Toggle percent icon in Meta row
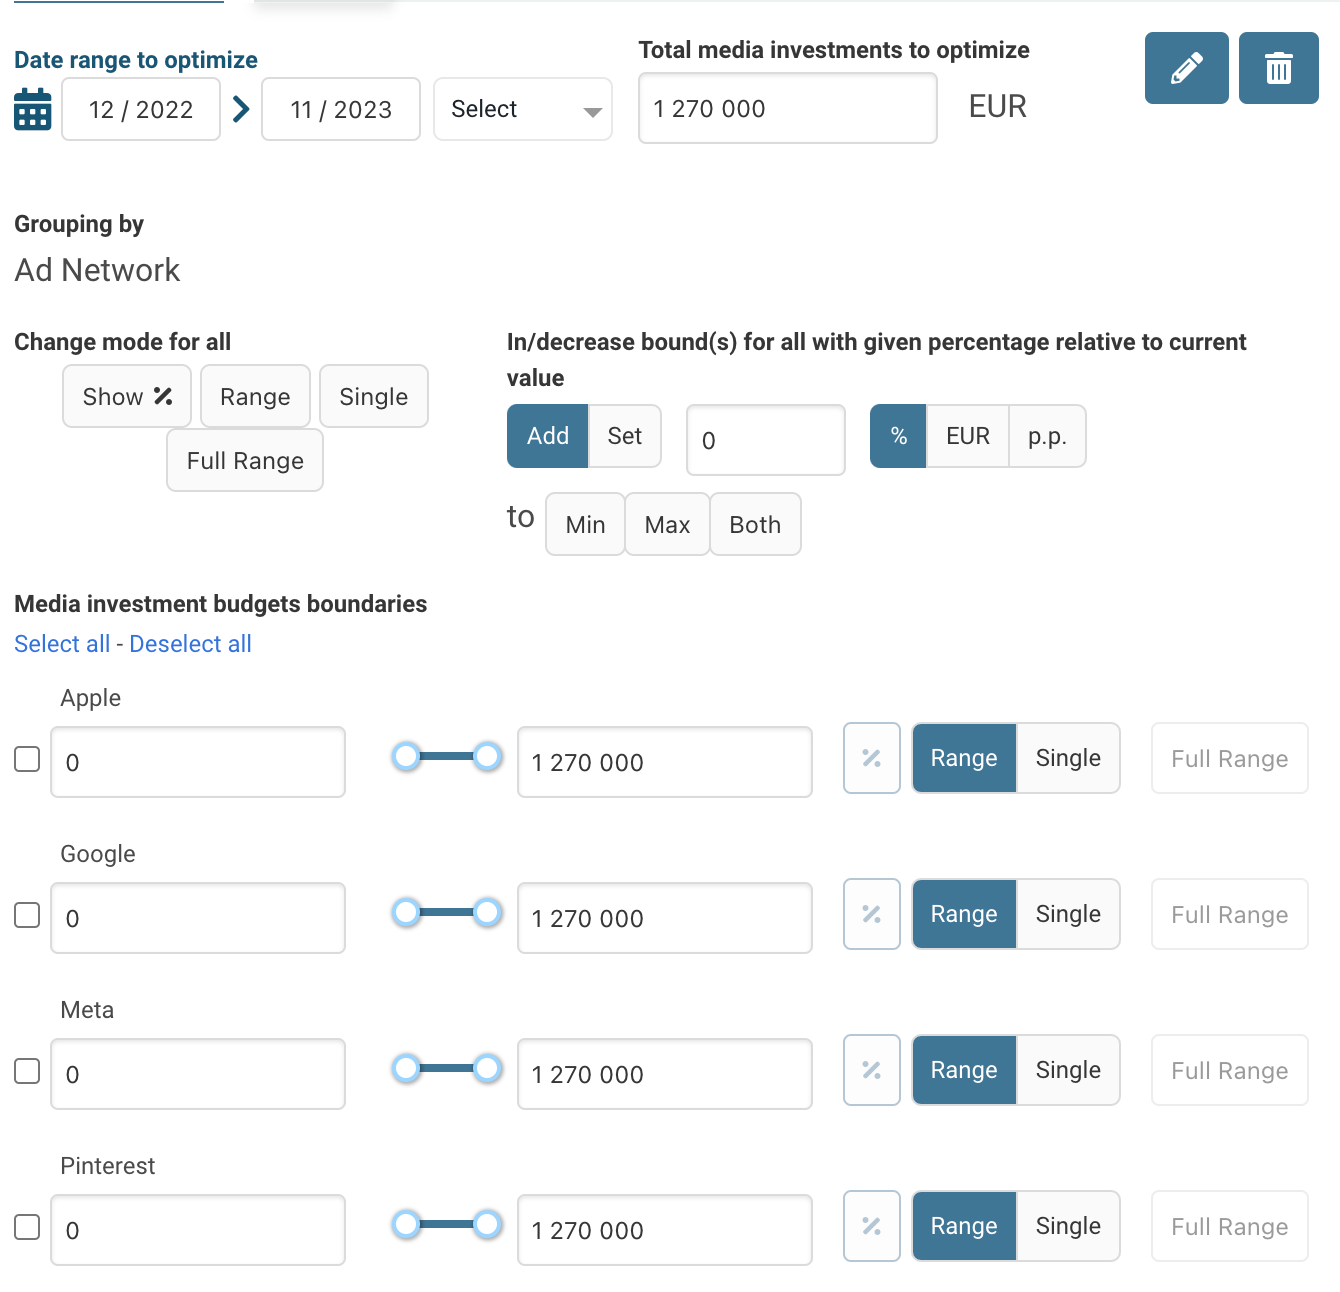 point(872,1070)
